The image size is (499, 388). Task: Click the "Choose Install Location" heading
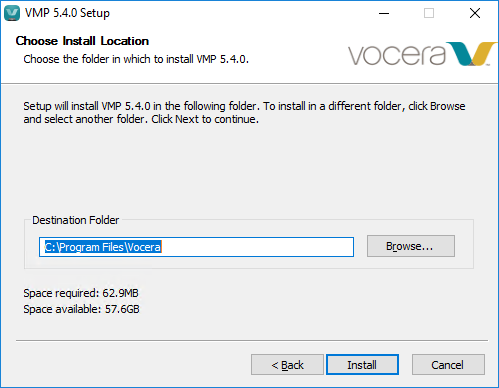pyautogui.click(x=82, y=41)
